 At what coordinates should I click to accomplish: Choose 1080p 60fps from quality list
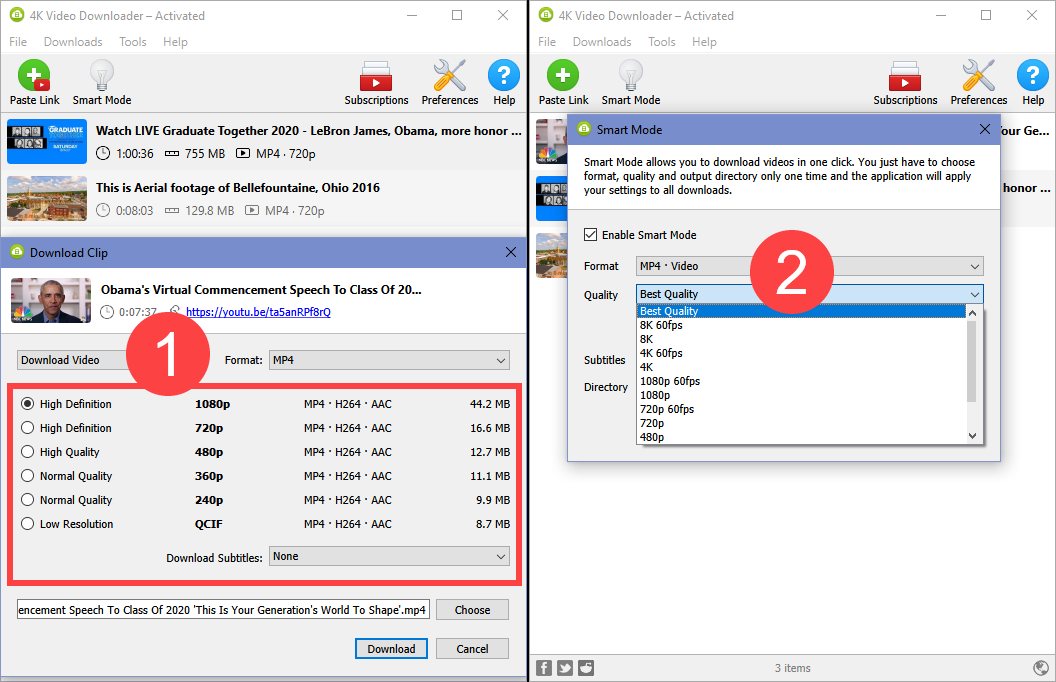pos(801,381)
